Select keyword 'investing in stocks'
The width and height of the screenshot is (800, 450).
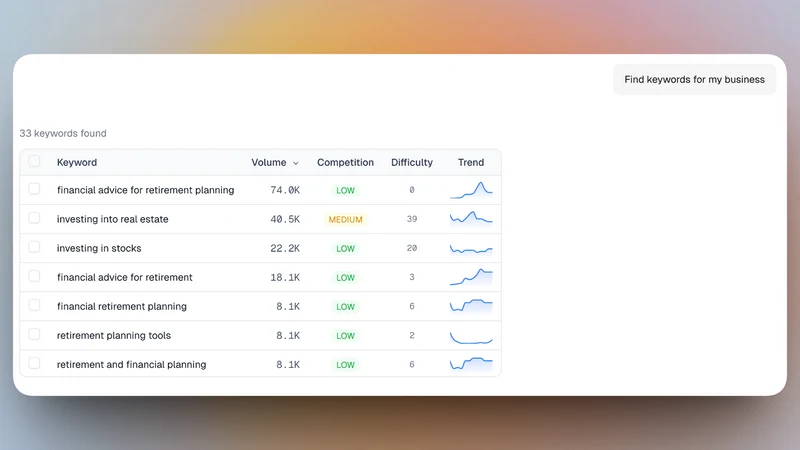(99, 248)
